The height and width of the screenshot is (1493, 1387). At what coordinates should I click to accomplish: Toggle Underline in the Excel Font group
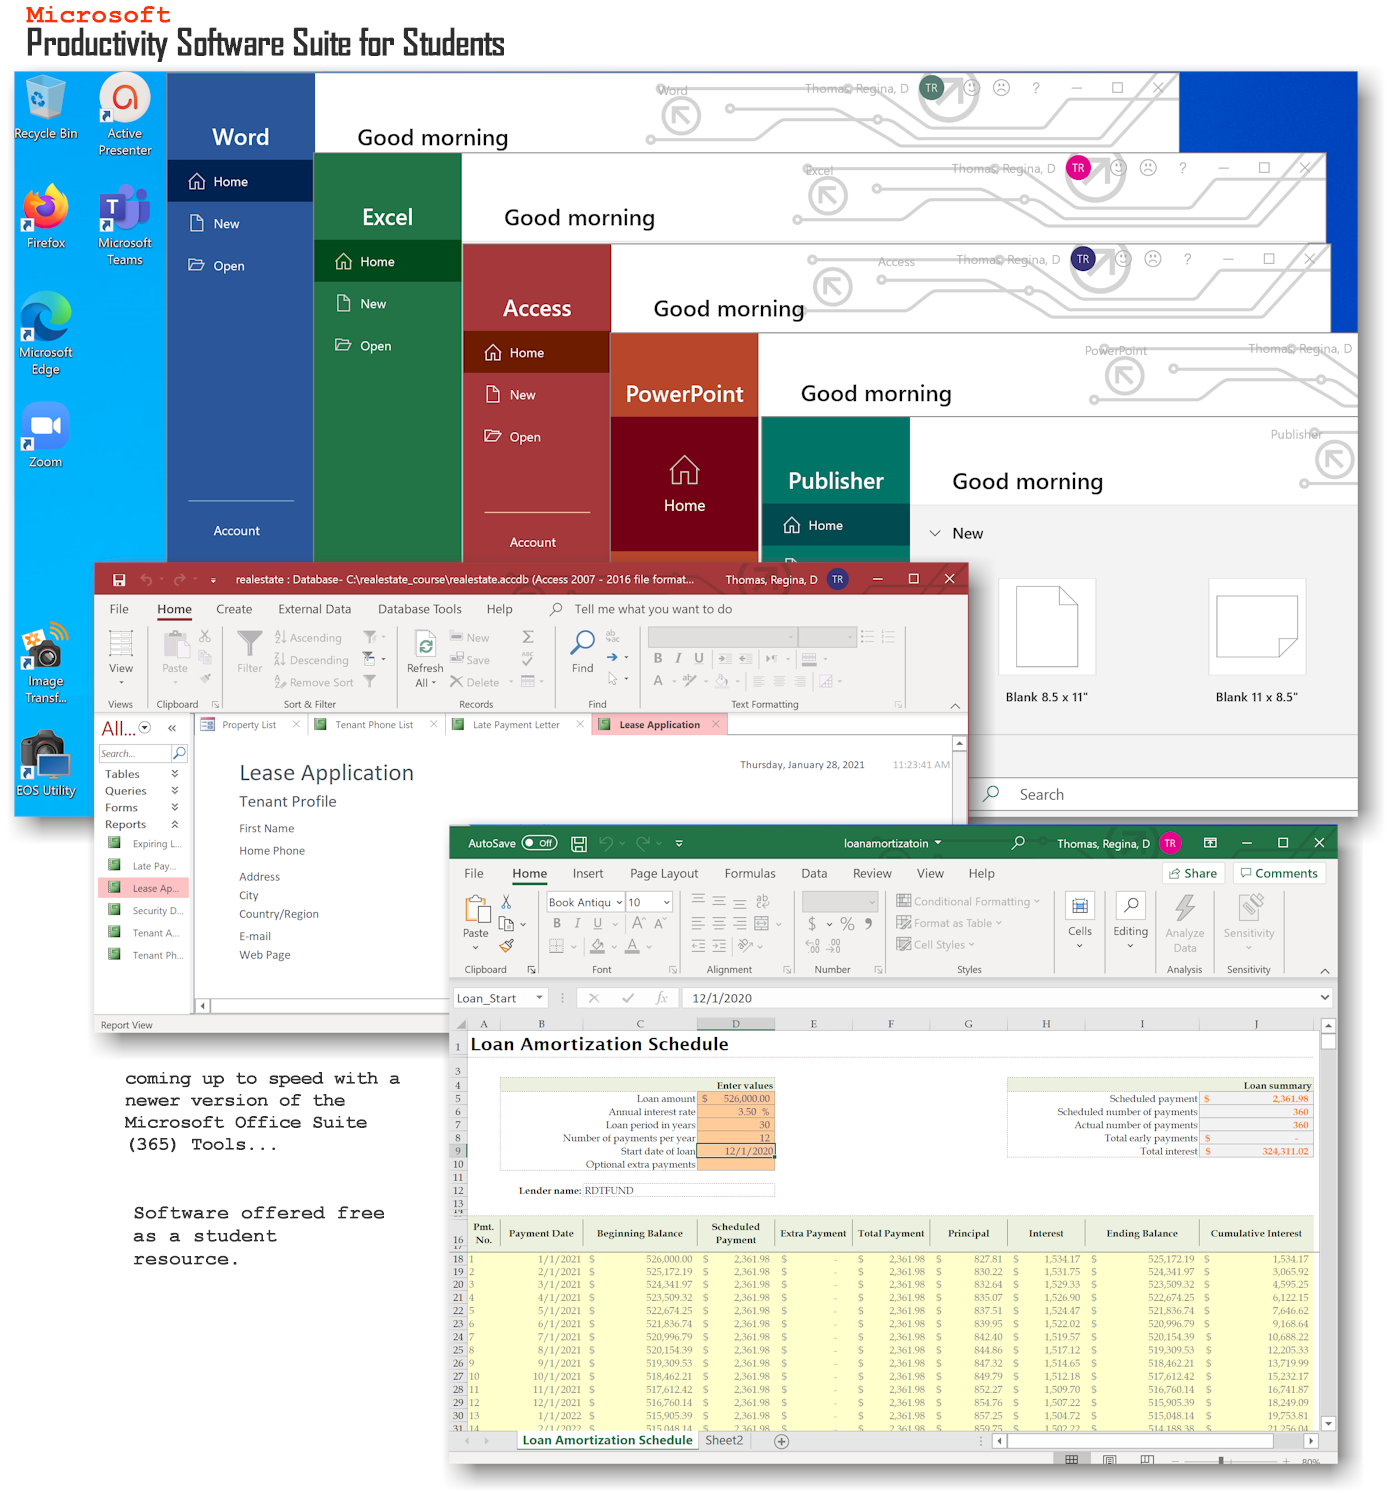tap(598, 924)
